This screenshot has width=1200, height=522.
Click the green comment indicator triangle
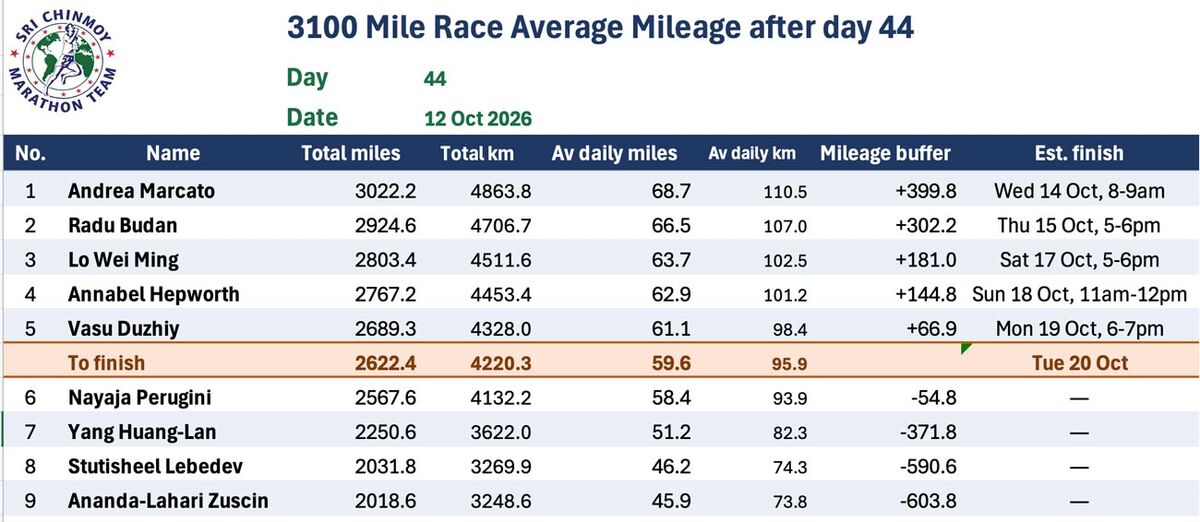tap(966, 349)
